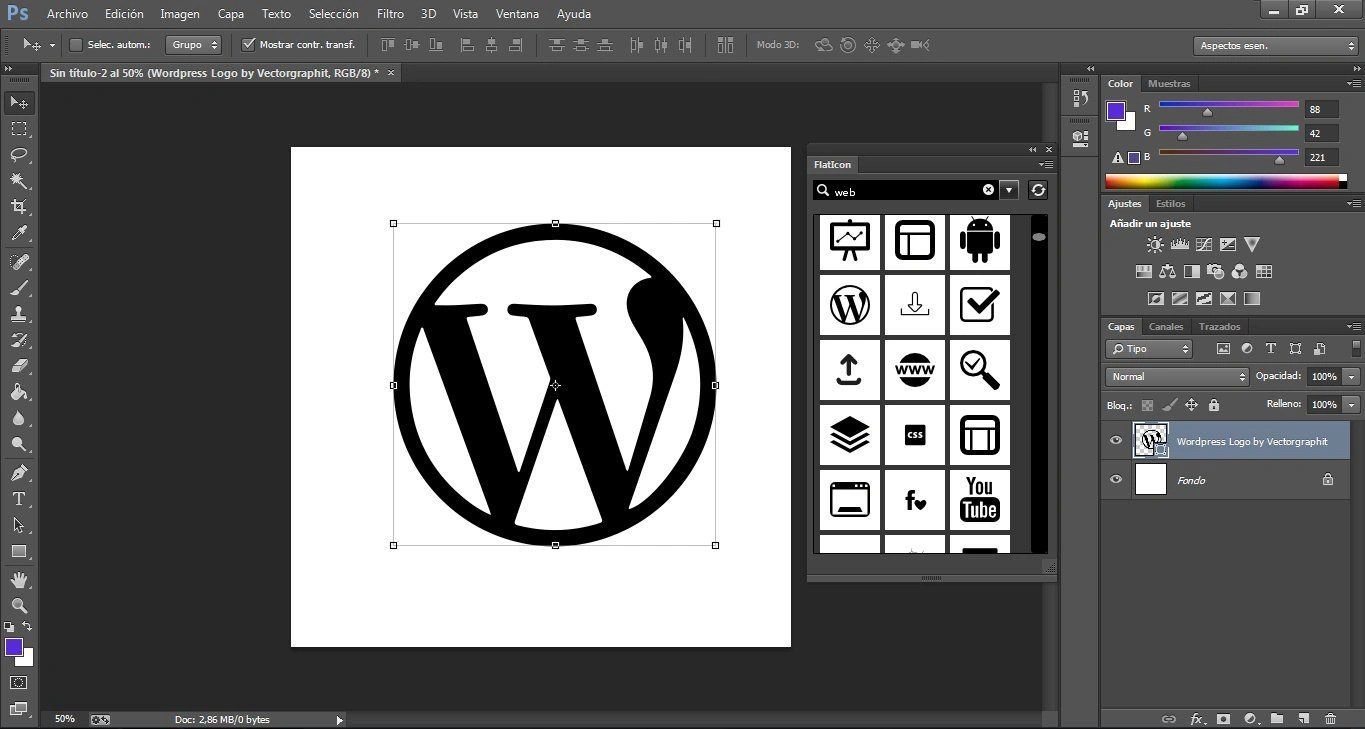Screen dimensions: 1365x729
Task: Toggle lock image pixels brush icon
Action: point(1169,405)
